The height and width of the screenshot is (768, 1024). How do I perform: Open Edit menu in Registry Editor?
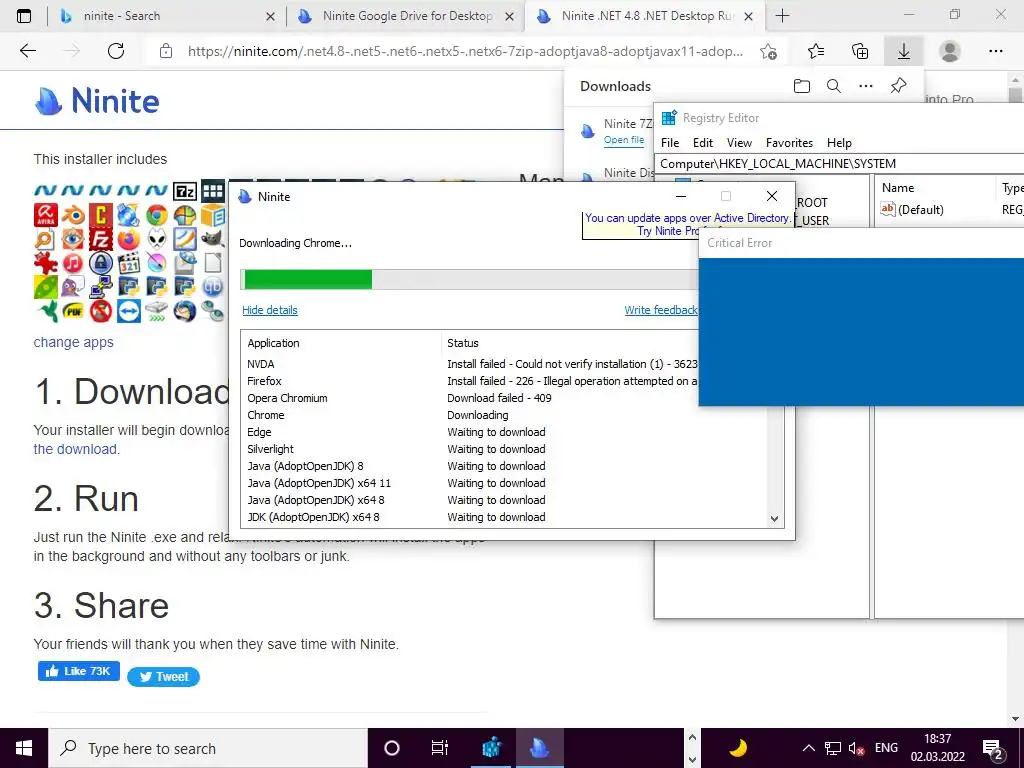703,142
